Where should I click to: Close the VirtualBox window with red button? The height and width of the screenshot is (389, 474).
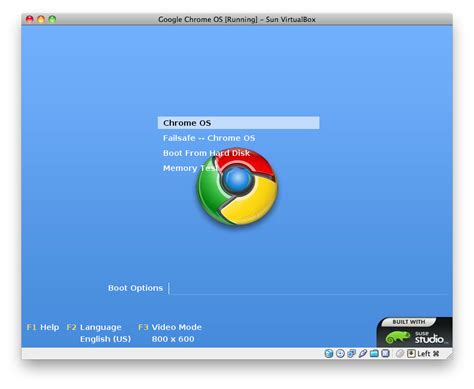click(30, 19)
